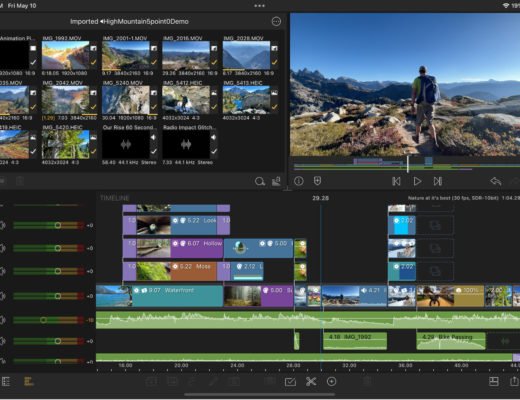Activate the multiselect checkbox tool

[290, 382]
